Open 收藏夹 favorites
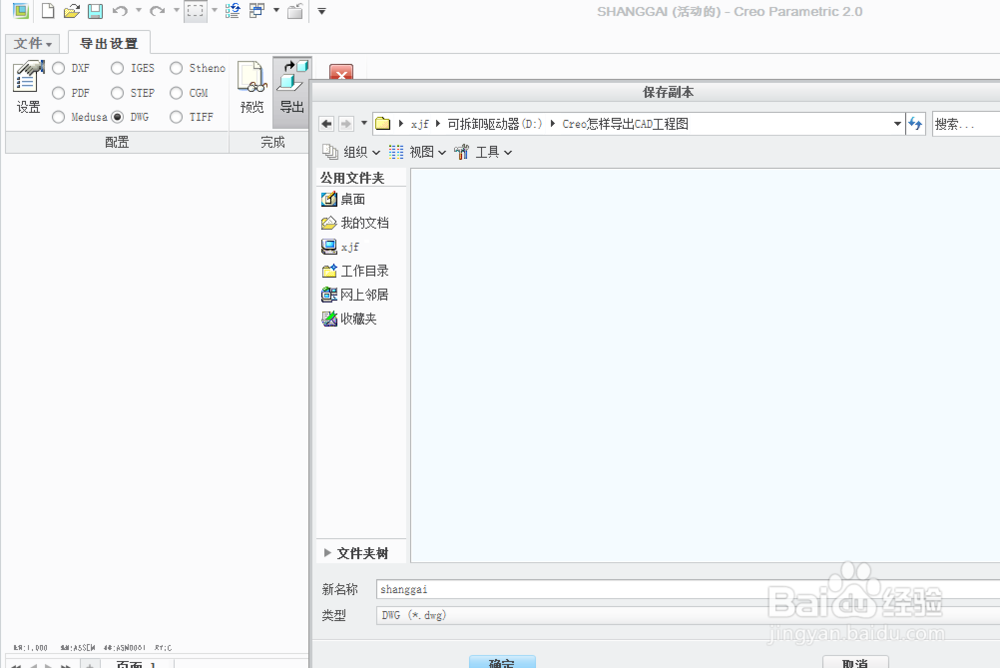Screen dimensions: 1000x668 click(349, 318)
